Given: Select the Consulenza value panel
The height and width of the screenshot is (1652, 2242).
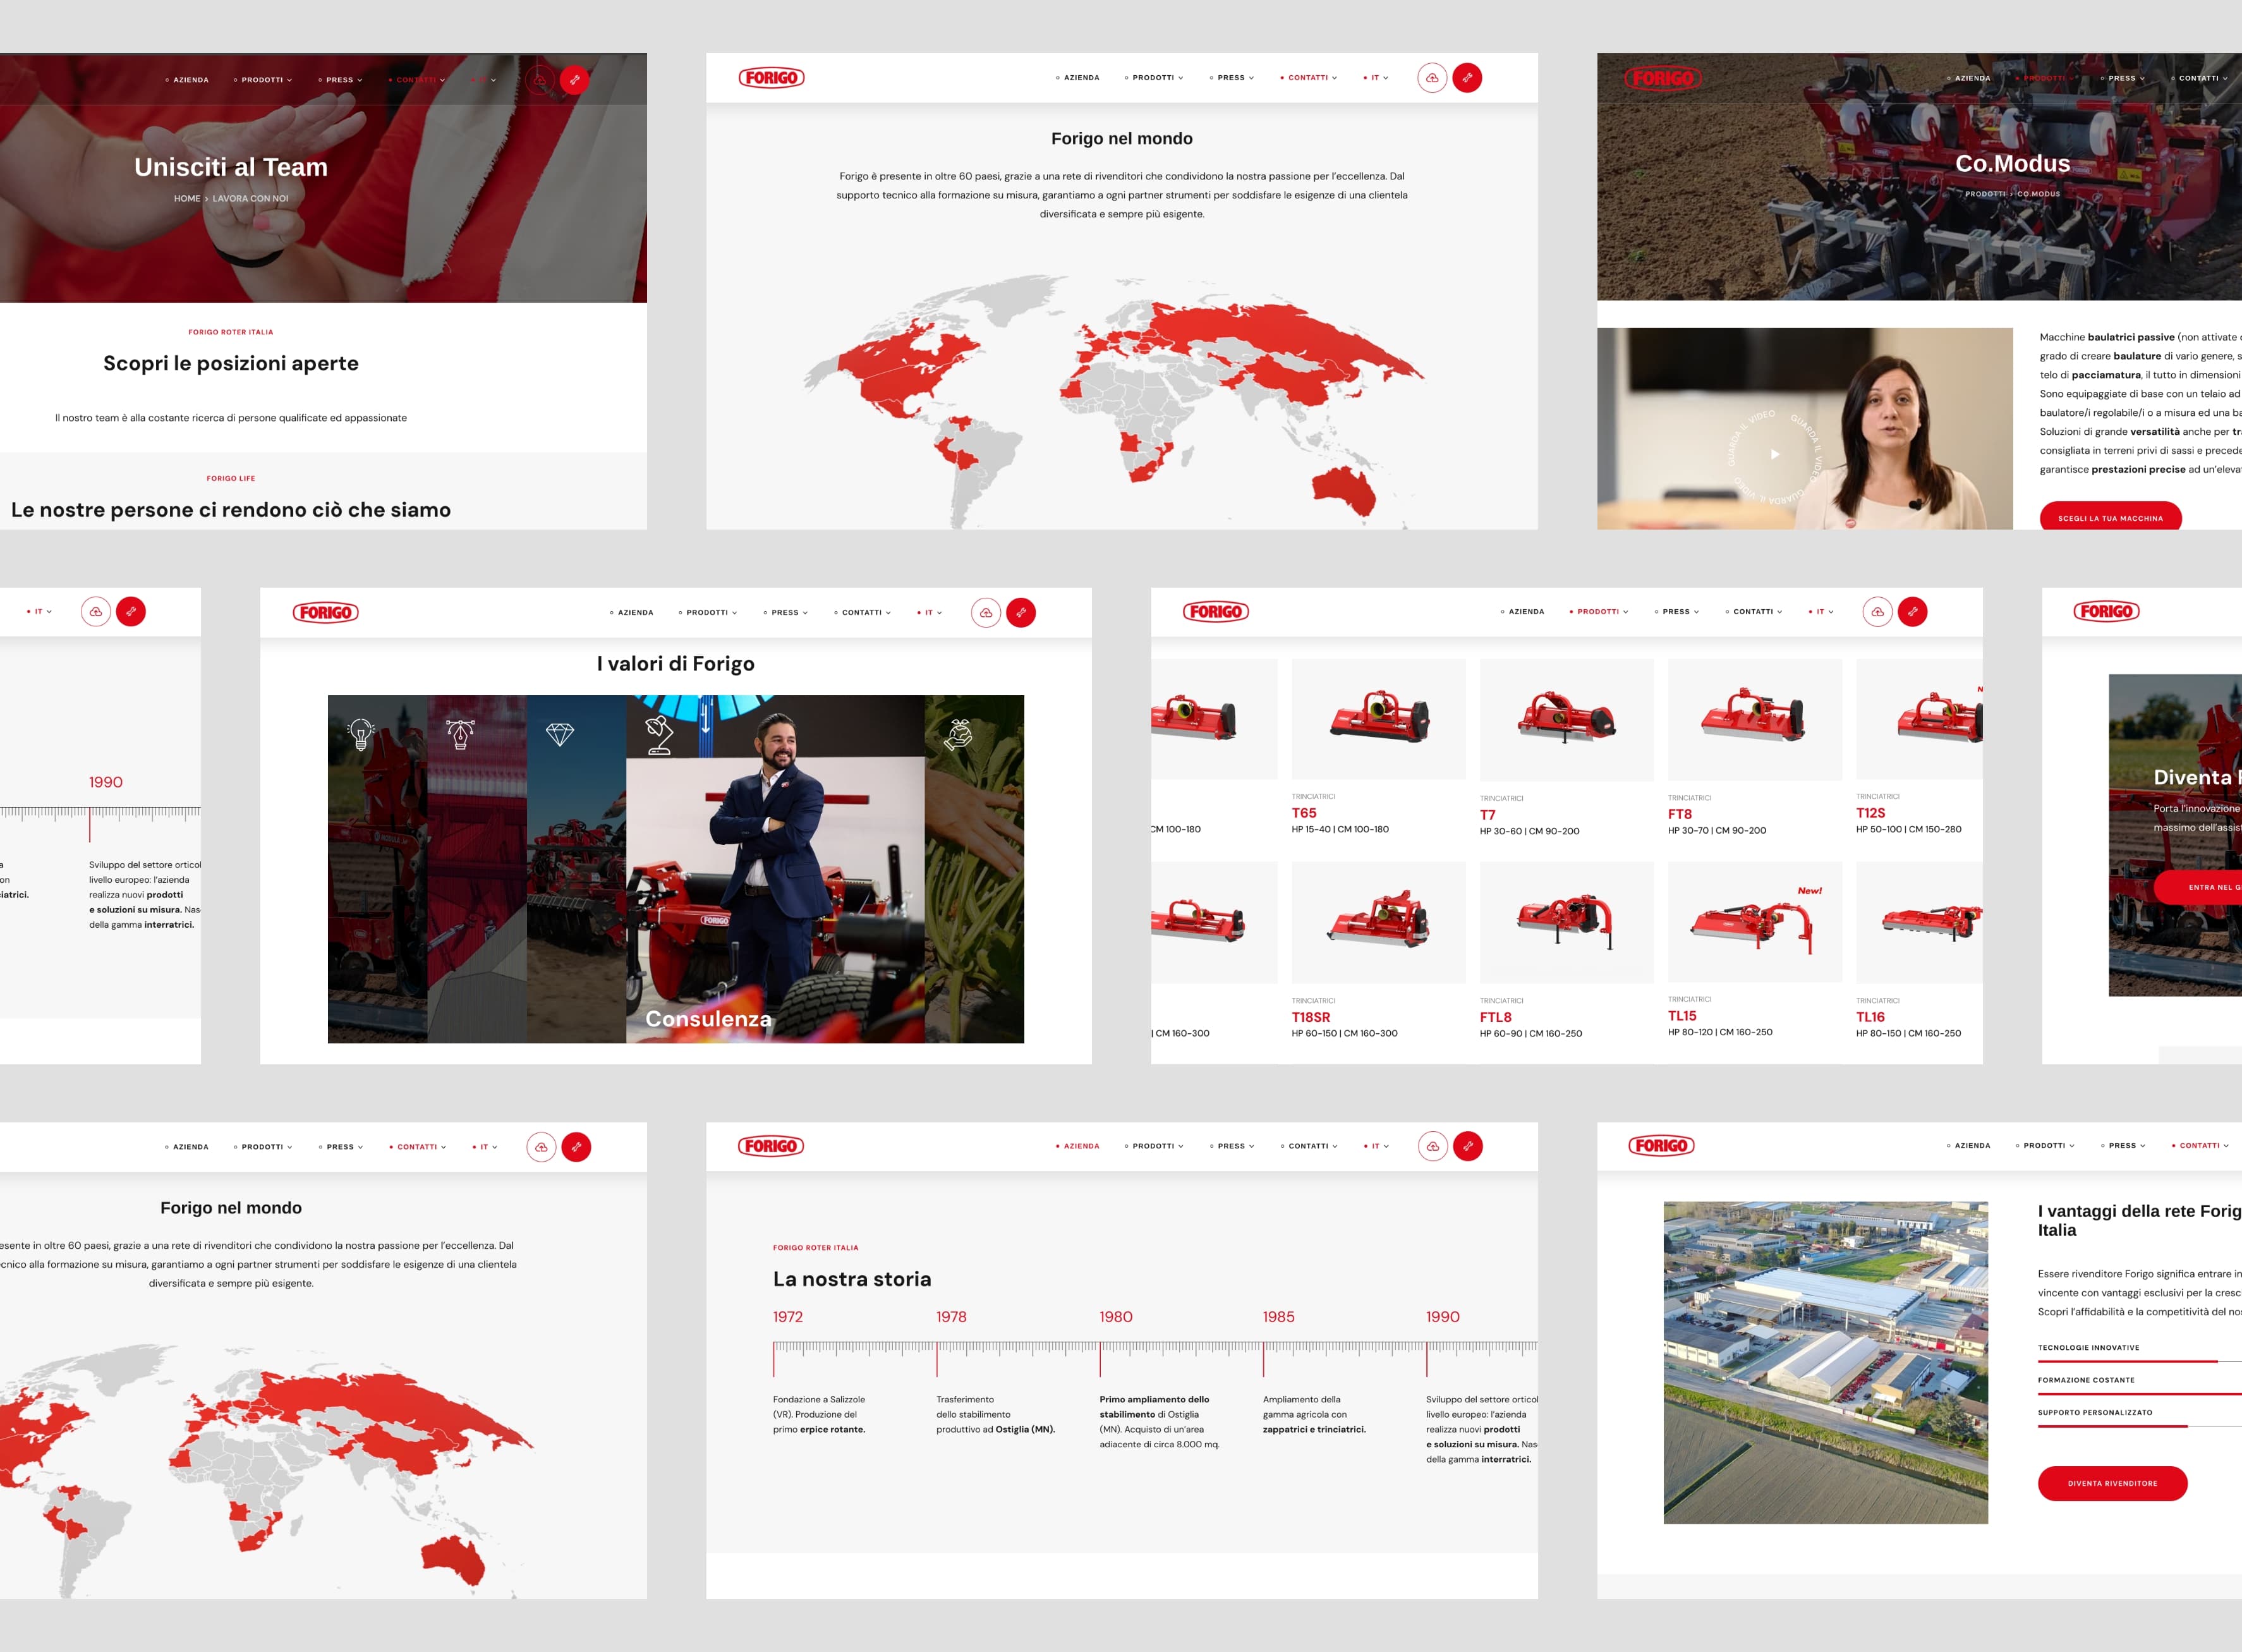Looking at the screenshot, I should [775, 869].
